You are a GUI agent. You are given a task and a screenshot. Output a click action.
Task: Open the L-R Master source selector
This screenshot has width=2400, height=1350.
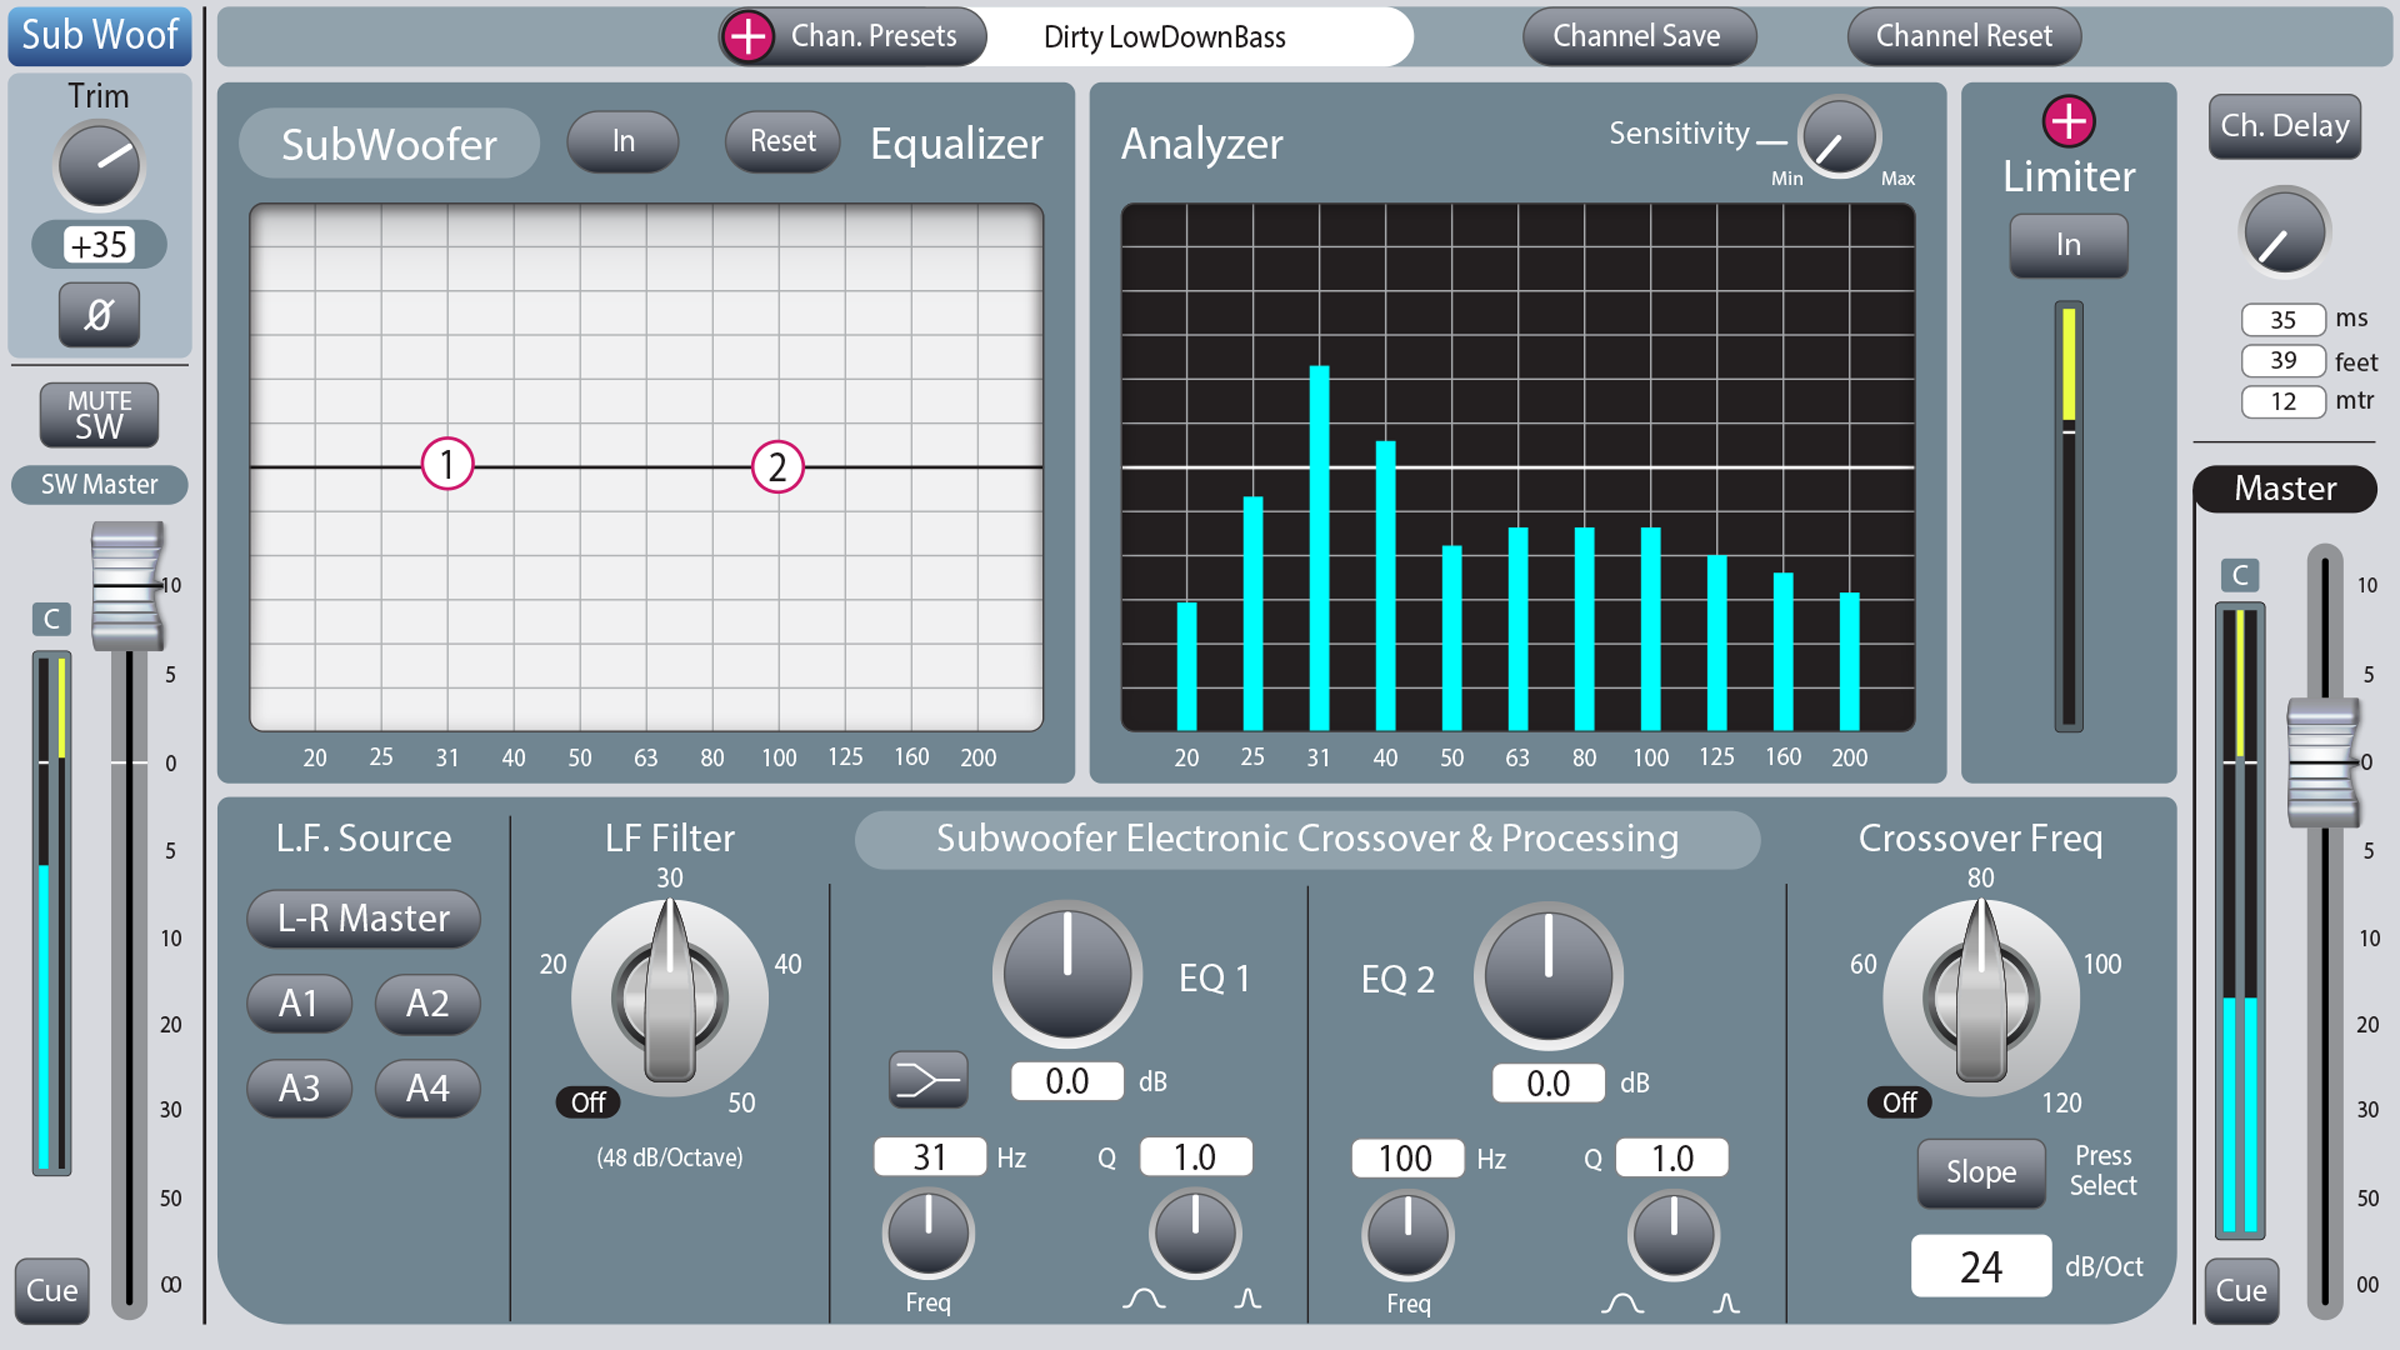pyautogui.click(x=364, y=918)
